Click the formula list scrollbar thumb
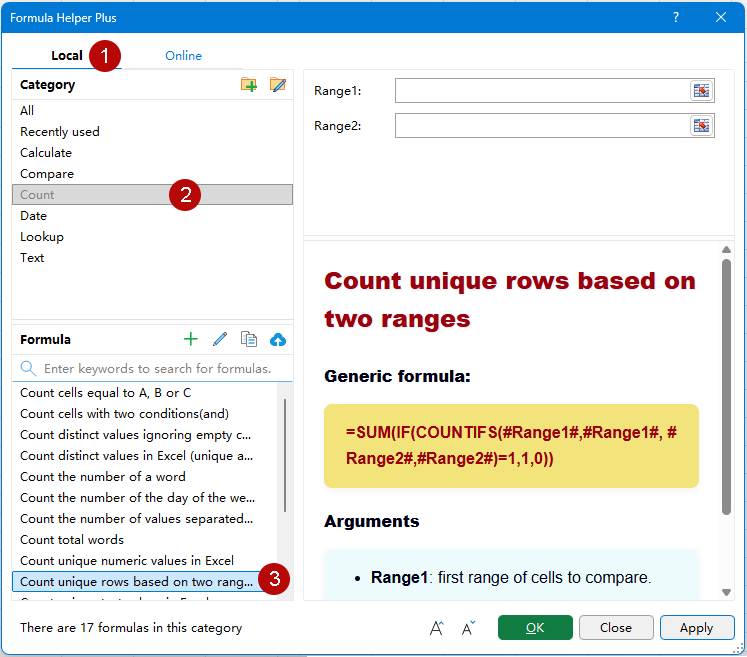This screenshot has height=657, width=747. coord(285,455)
